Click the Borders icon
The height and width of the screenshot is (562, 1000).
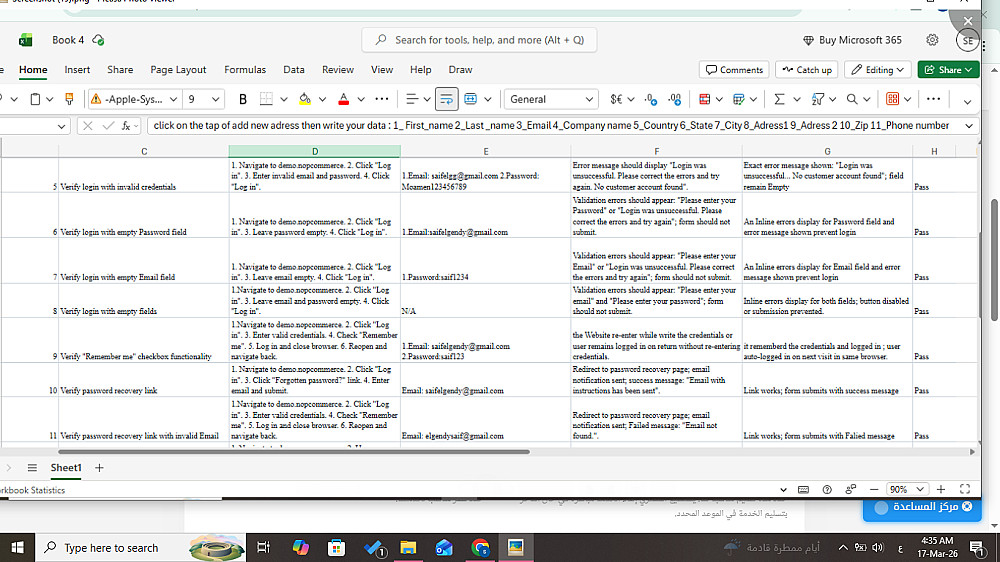[x=266, y=100]
